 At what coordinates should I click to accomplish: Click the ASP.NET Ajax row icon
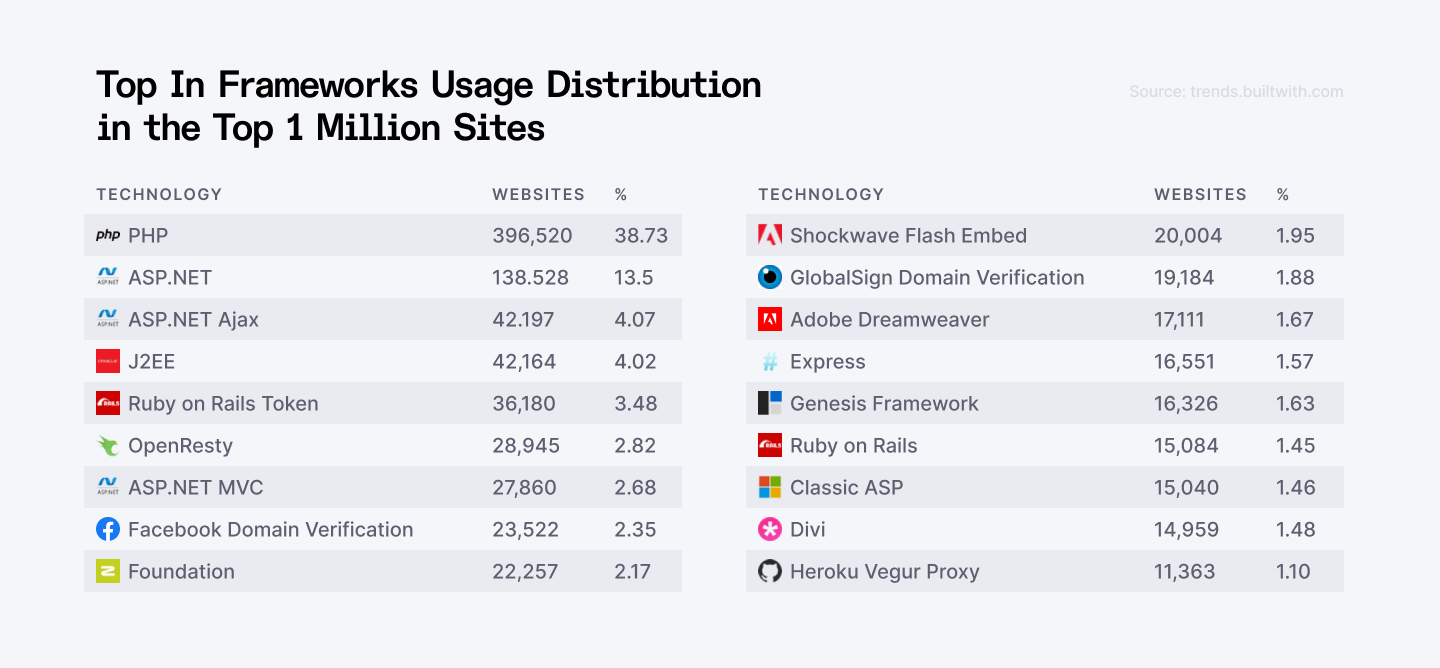click(x=108, y=320)
